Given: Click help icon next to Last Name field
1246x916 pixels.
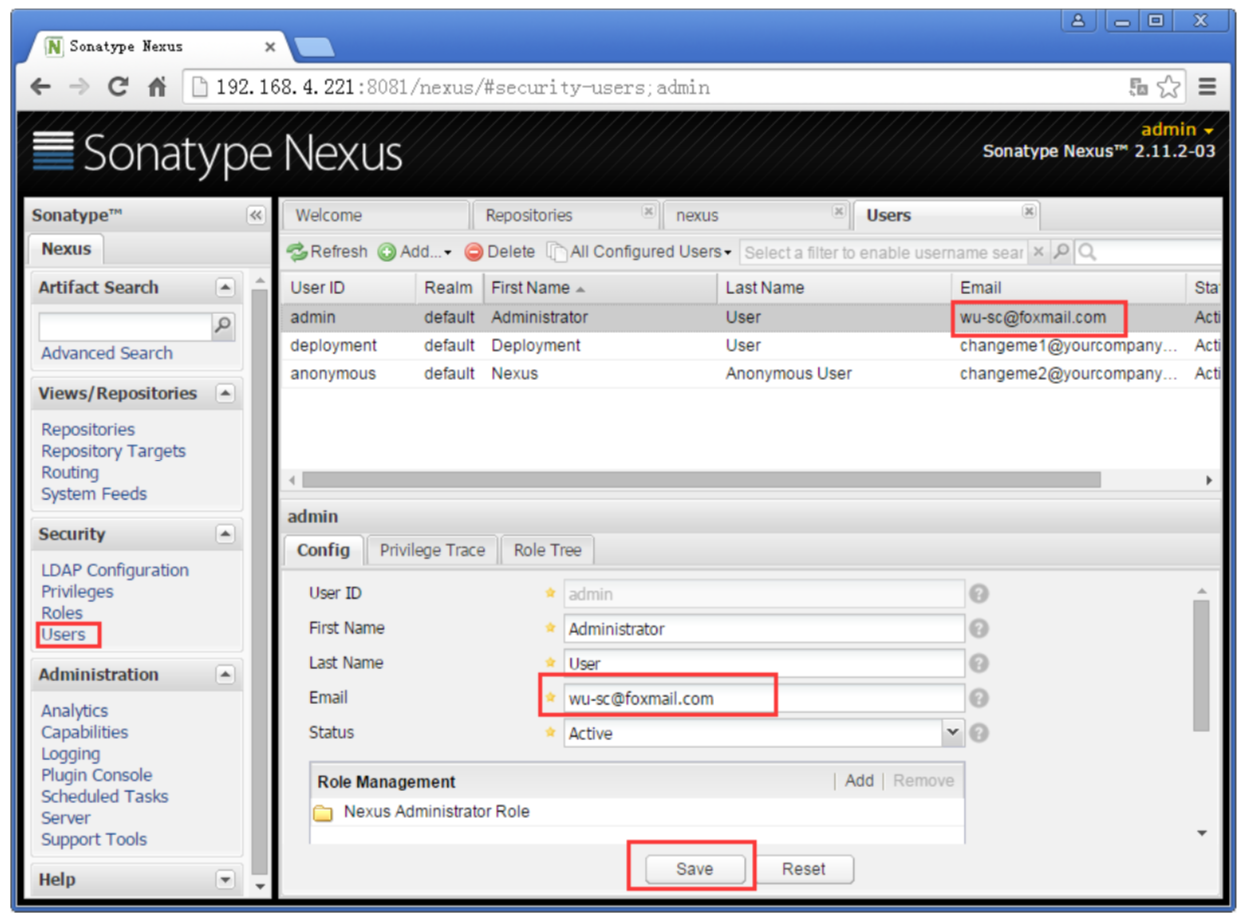Looking at the screenshot, I should click(980, 663).
